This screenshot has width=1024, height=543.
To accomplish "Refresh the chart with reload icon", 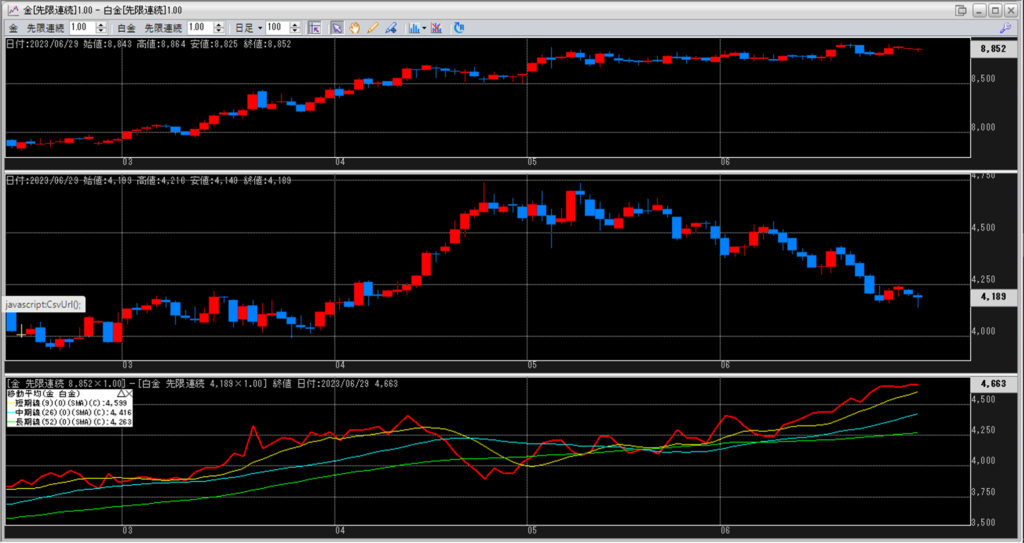I will click(458, 27).
